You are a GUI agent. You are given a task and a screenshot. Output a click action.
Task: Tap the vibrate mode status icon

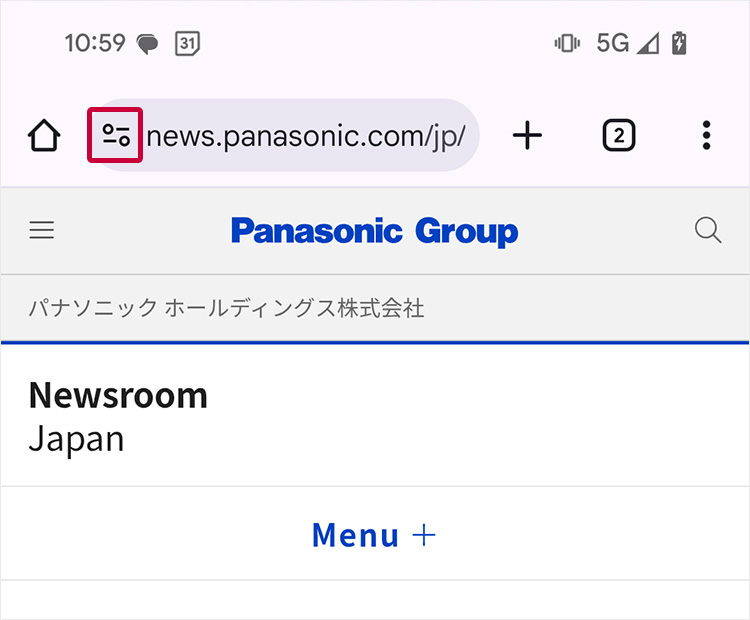(567, 43)
